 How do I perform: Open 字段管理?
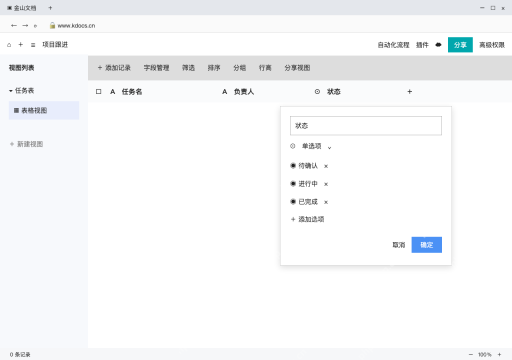[x=156, y=68]
